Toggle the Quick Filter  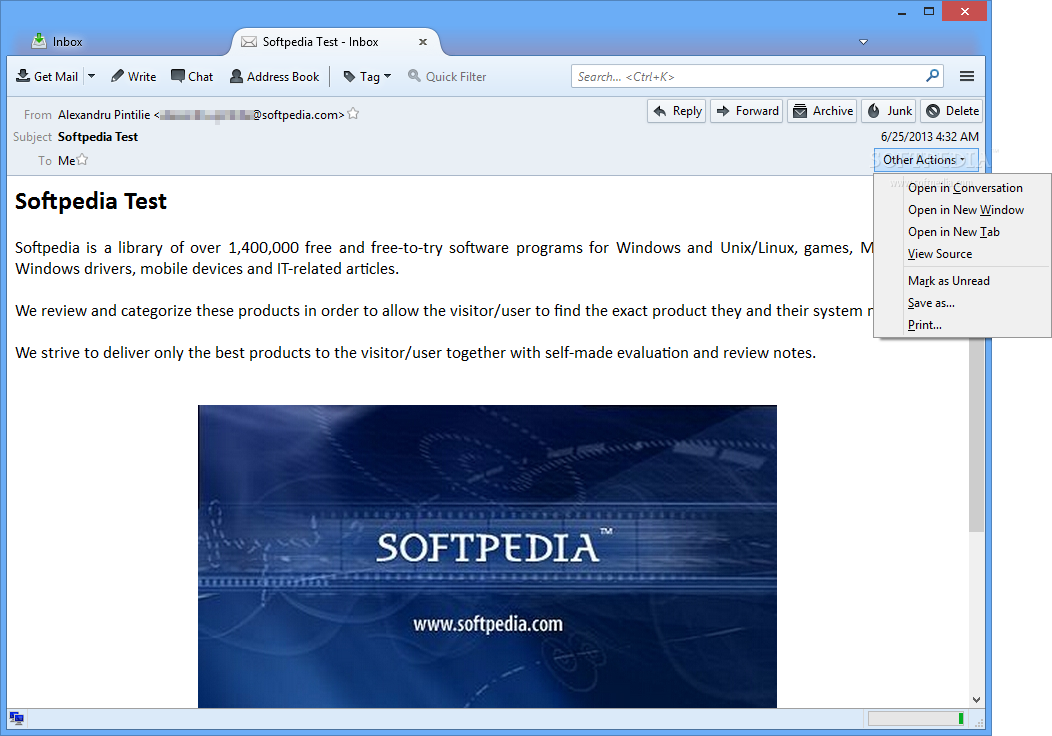click(x=448, y=76)
